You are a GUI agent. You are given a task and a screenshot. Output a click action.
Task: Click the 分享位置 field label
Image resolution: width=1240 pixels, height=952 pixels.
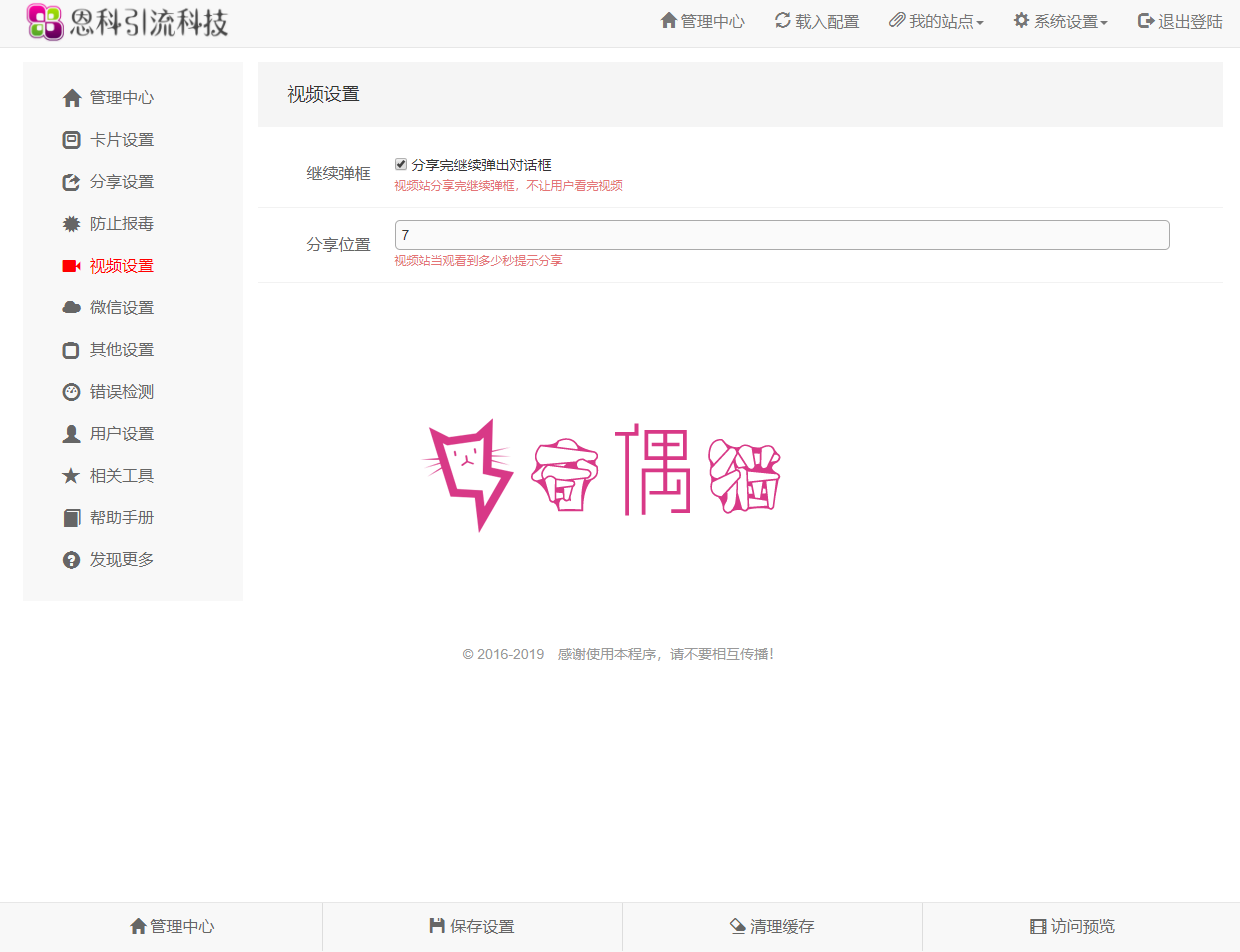click(338, 245)
